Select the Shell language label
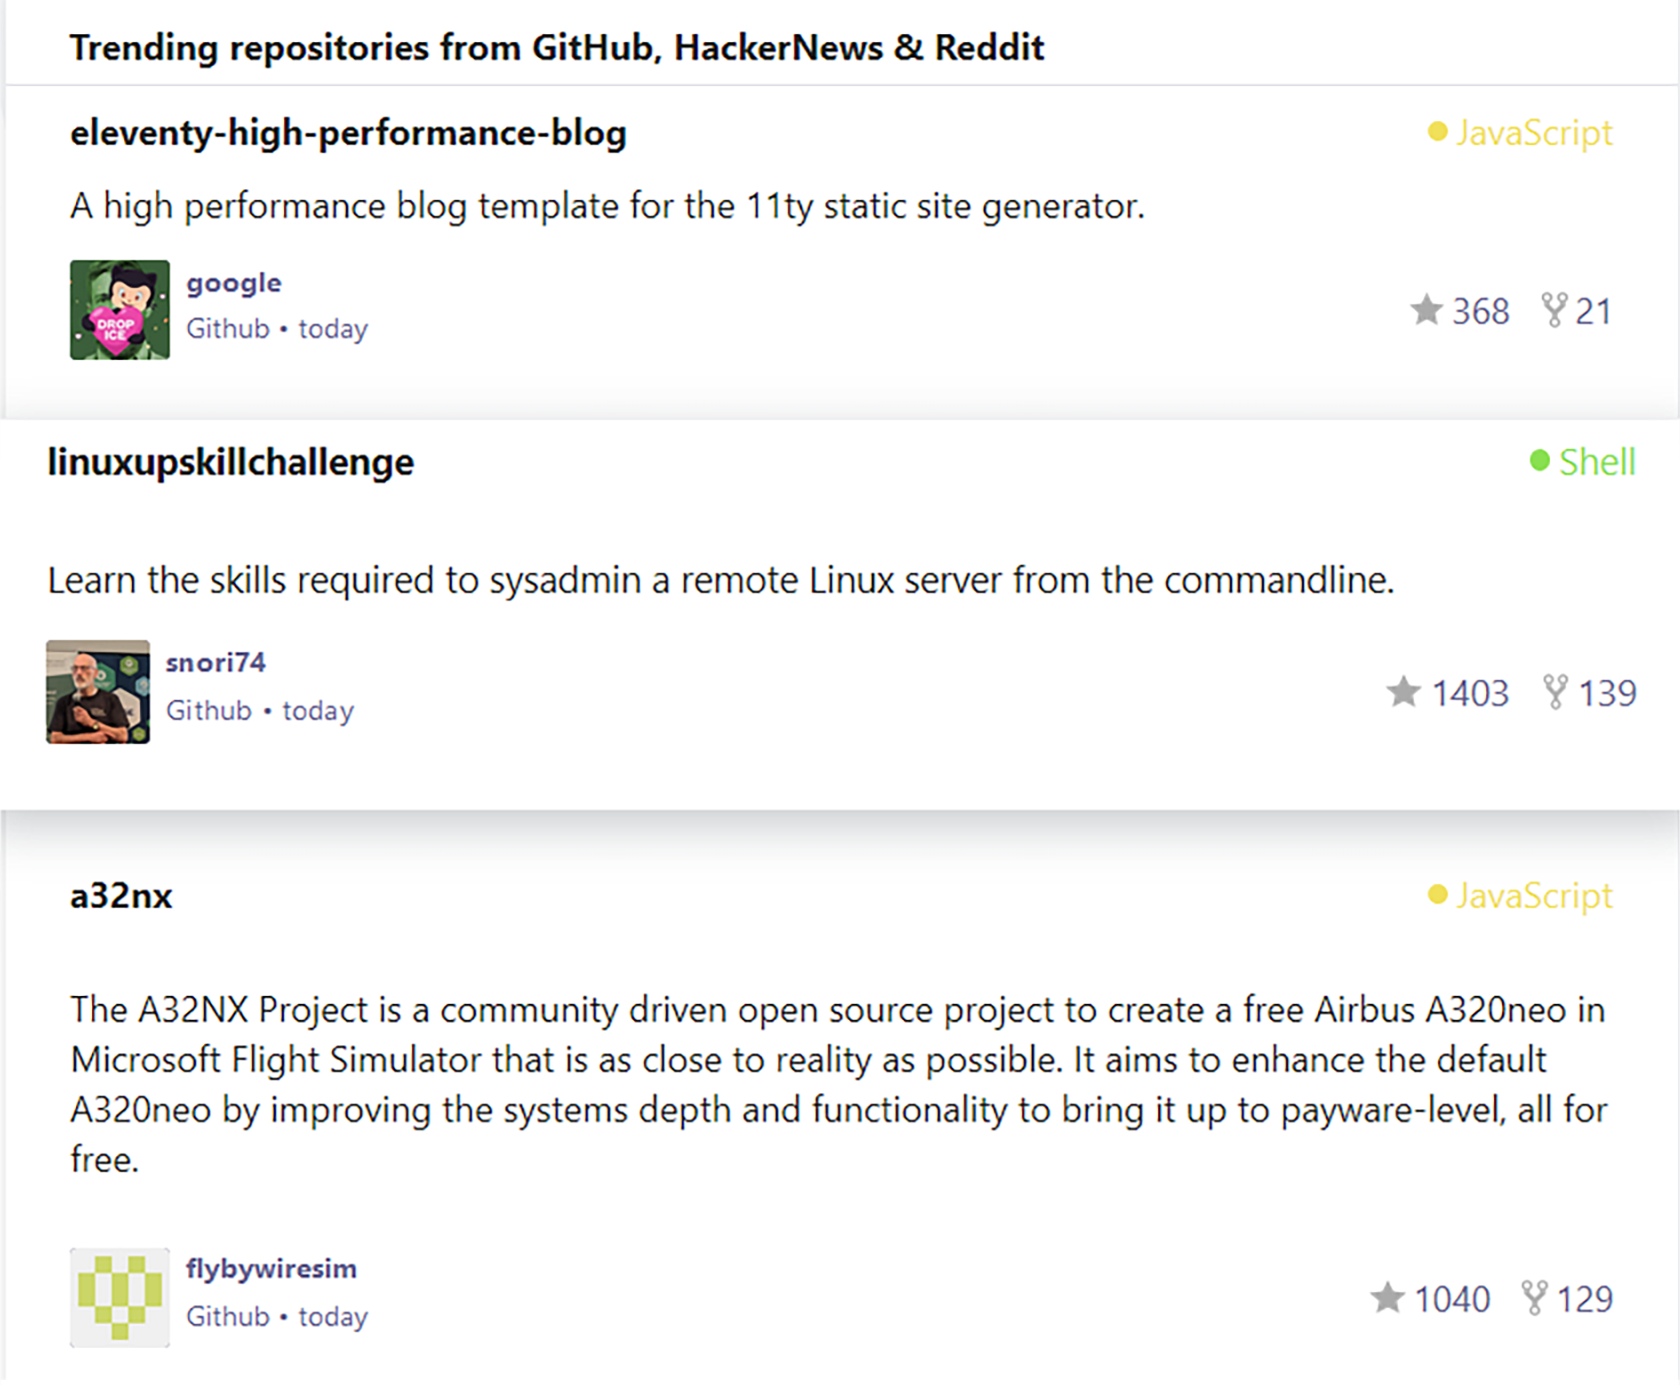The width and height of the screenshot is (1680, 1385). [1597, 462]
